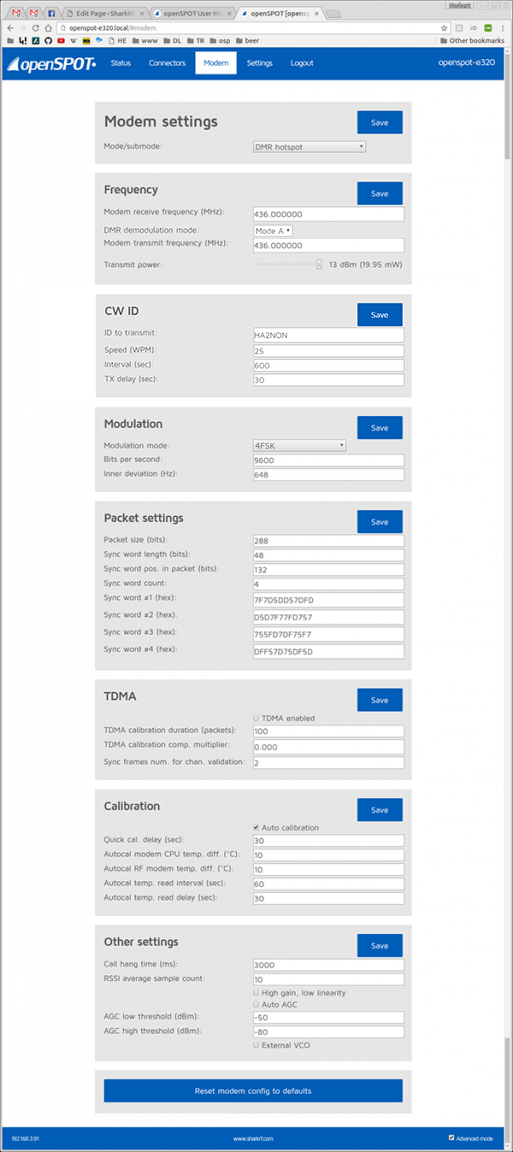The height and width of the screenshot is (1152, 513).
Task: Open the Mode/submode dropdown
Action: coord(309,146)
